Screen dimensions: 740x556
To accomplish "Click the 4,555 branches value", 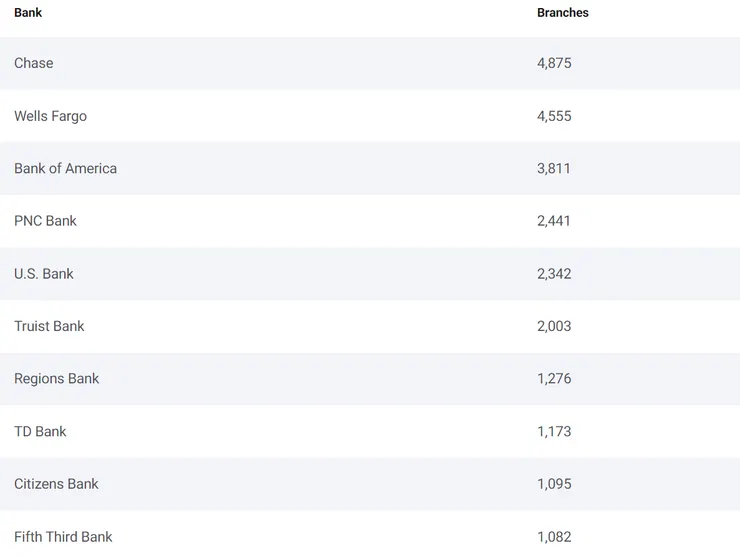I will click(x=554, y=116).
